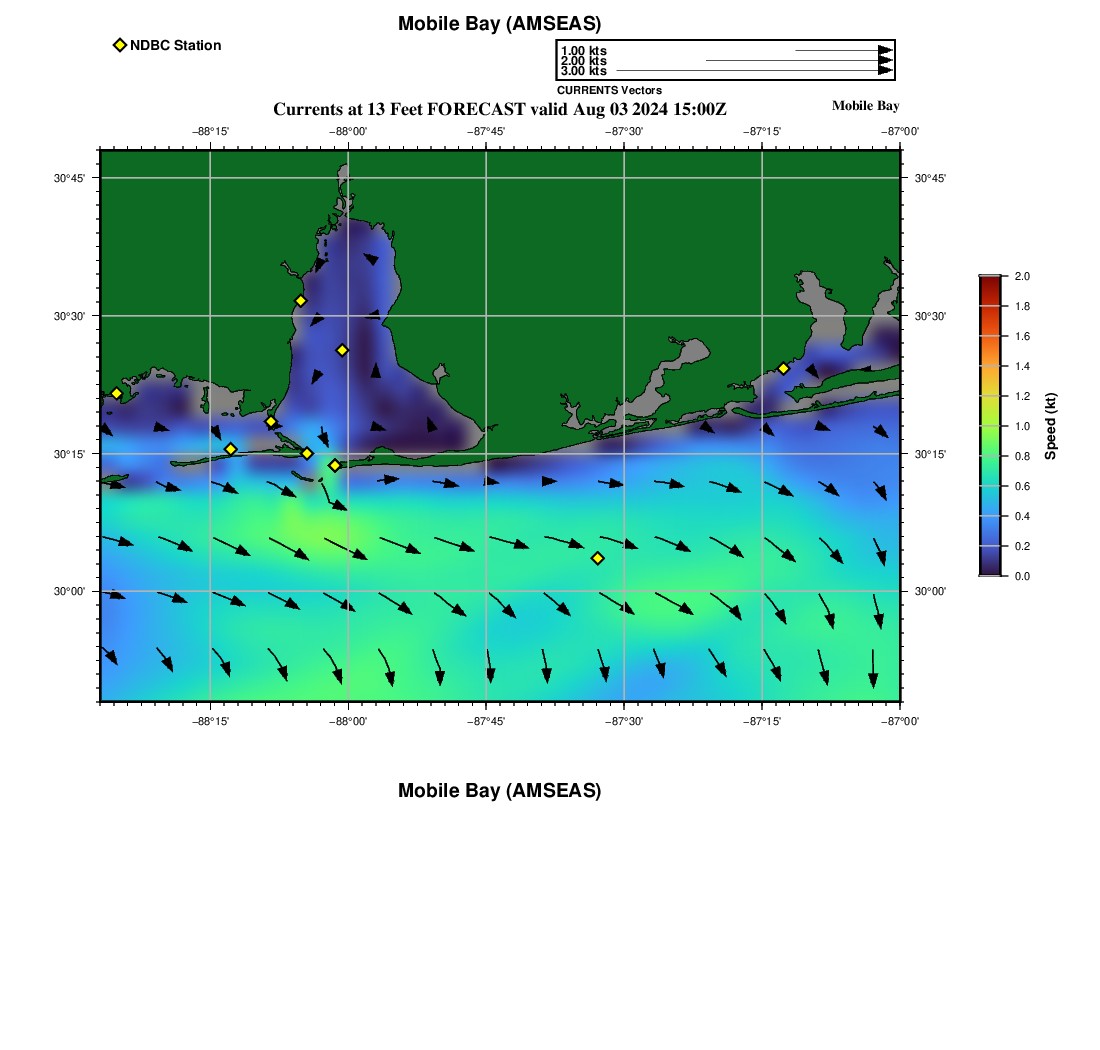Click the 30°45' latitude label on left axis
This screenshot has width=1100, height=1050.
click(x=69, y=178)
